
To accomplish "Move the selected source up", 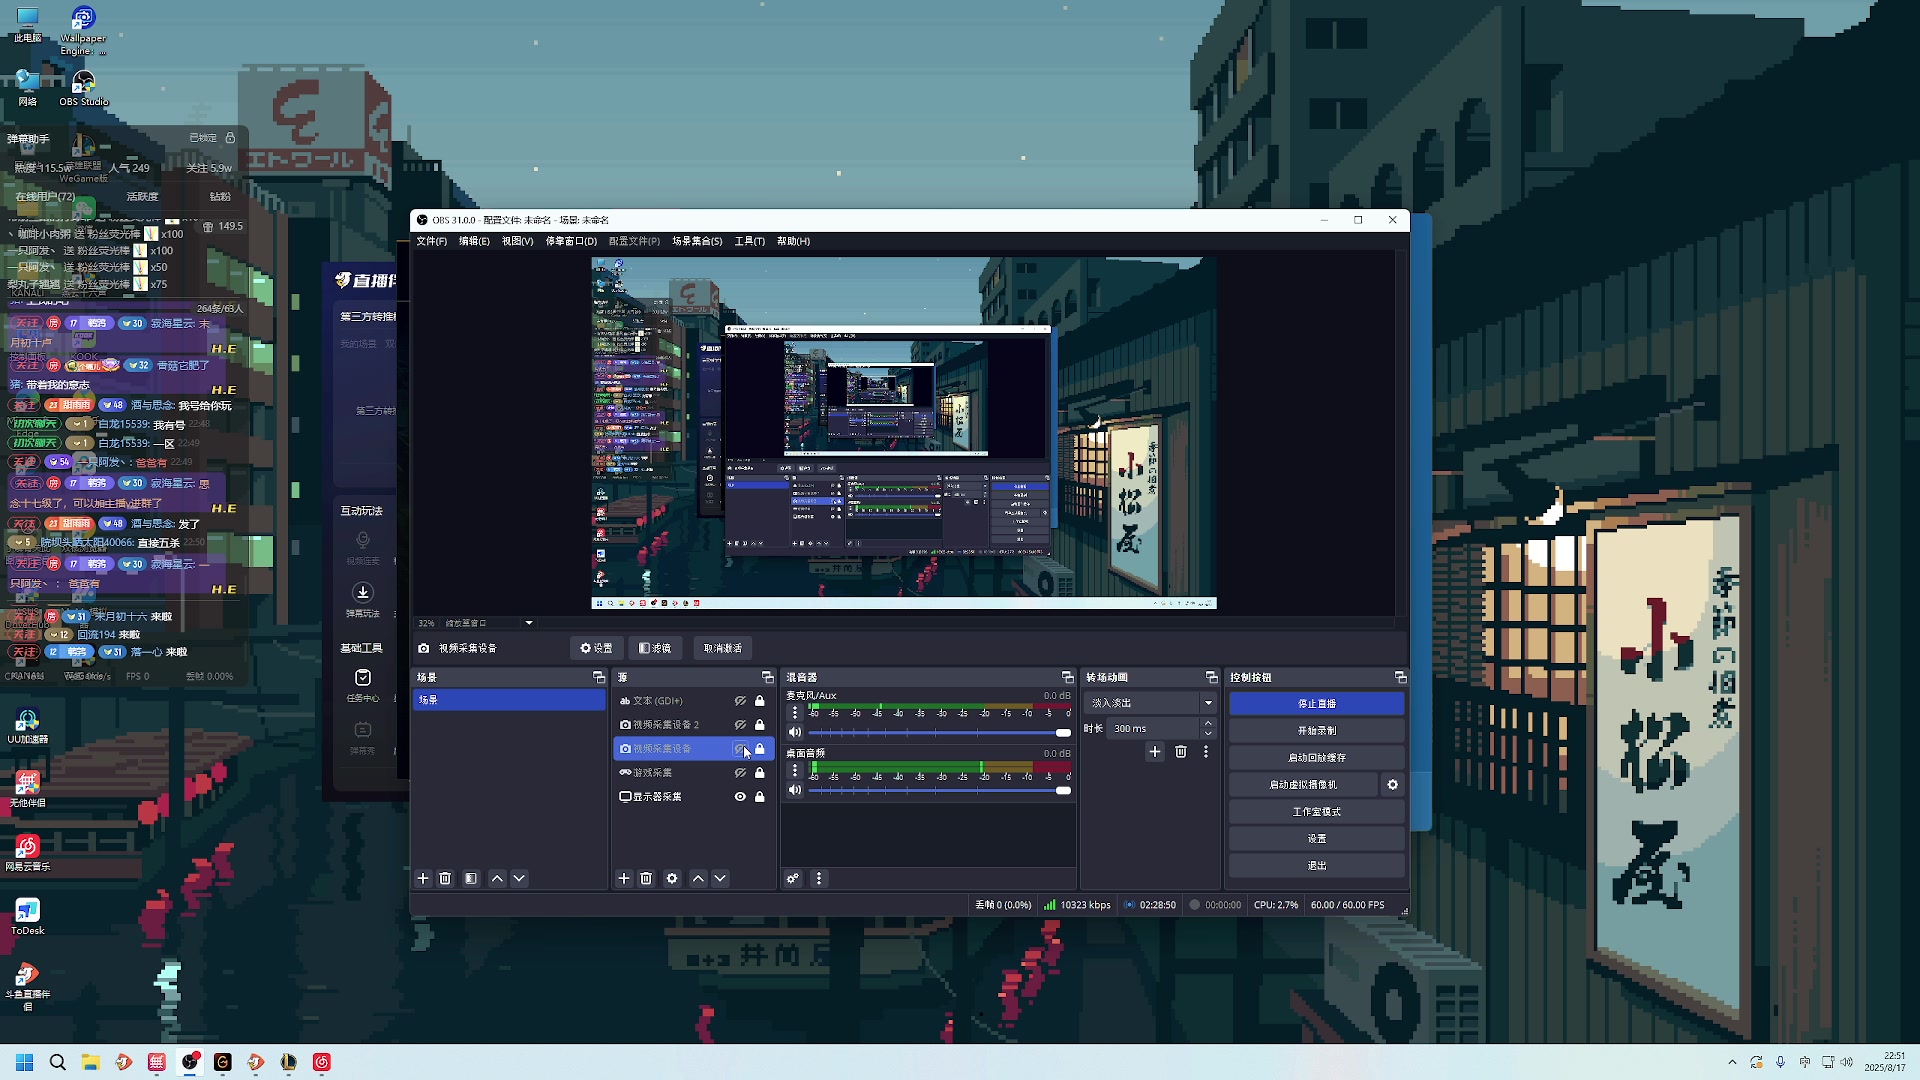I will [x=698, y=879].
